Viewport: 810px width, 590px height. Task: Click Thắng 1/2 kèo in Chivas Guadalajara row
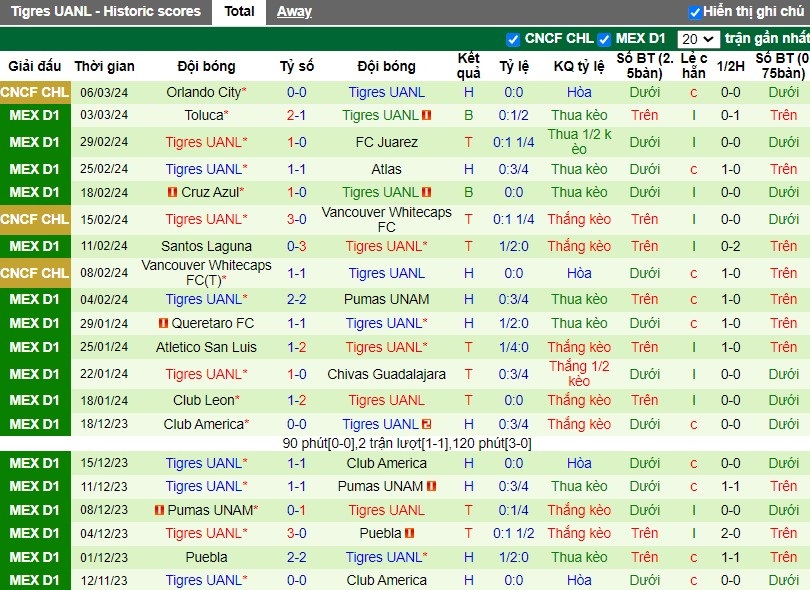click(x=579, y=374)
